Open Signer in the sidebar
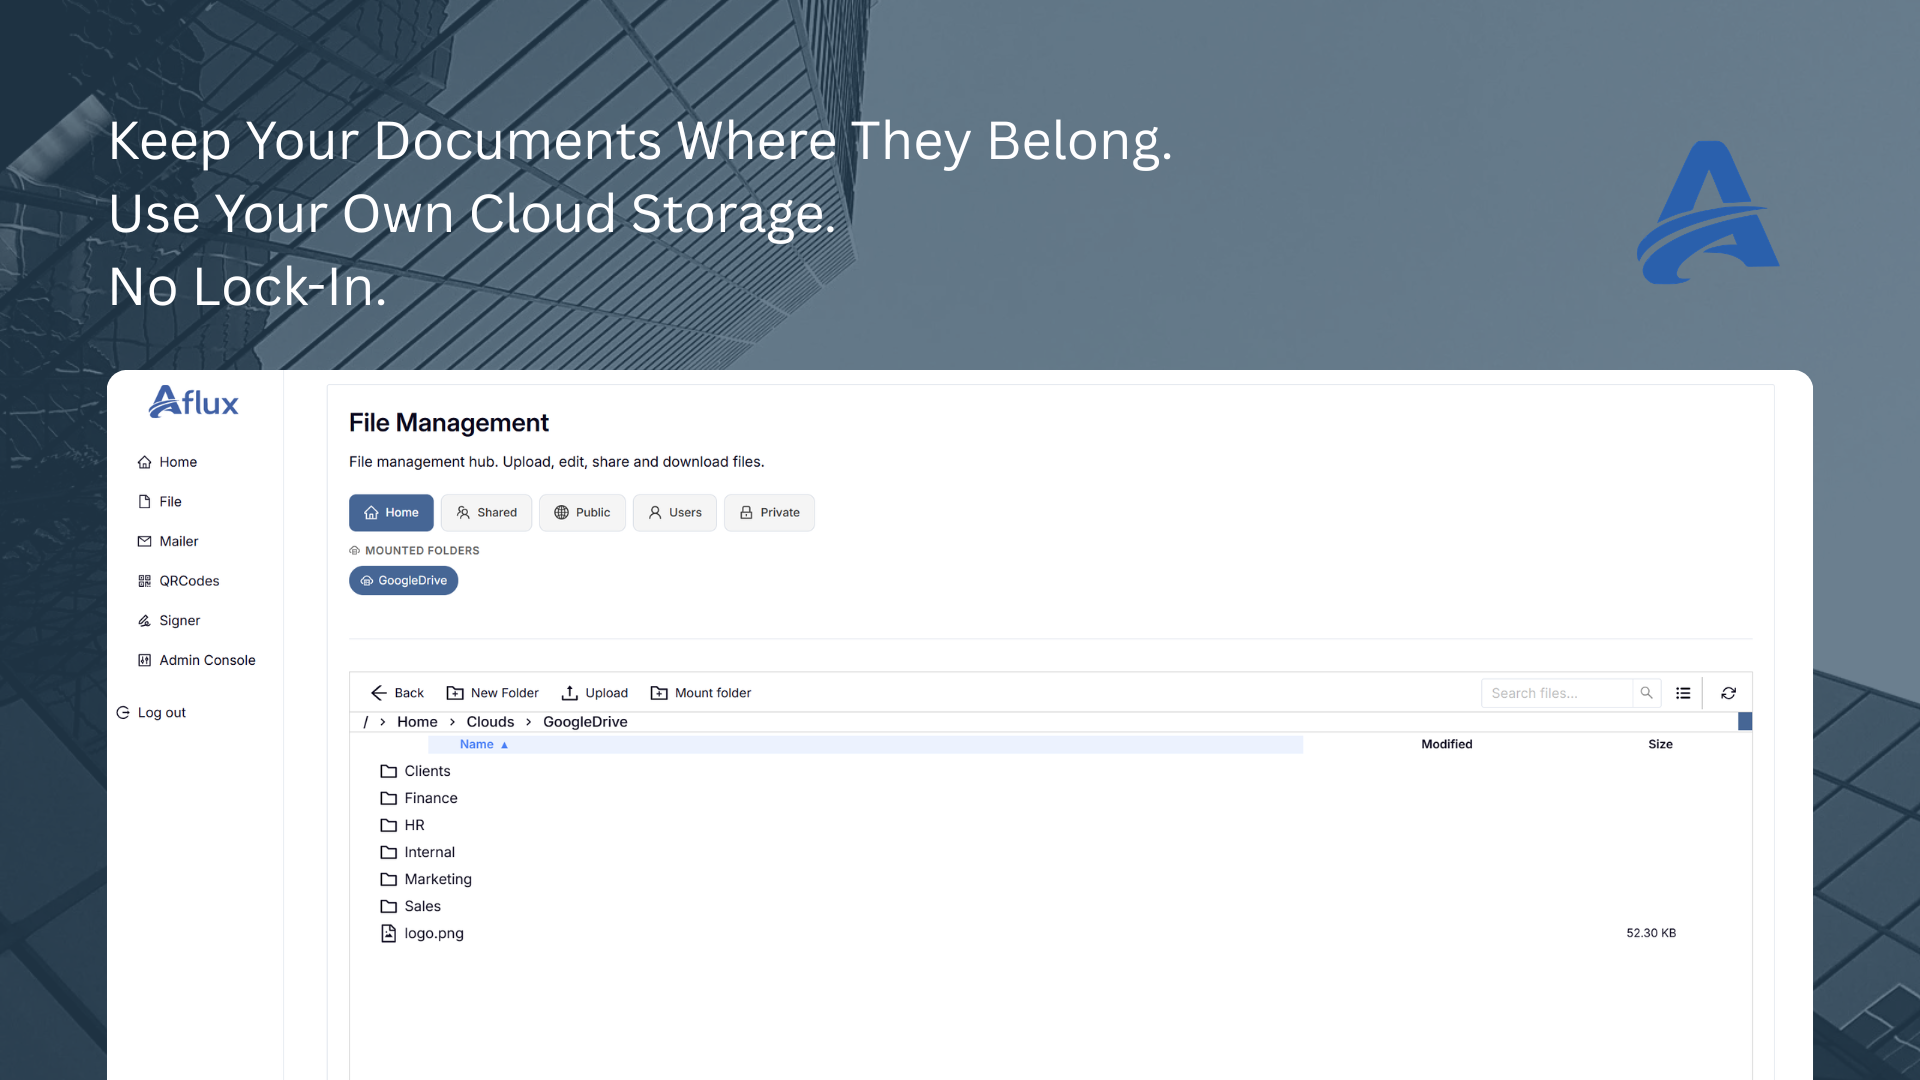Viewport: 1920px width, 1080px height. pyautogui.click(x=179, y=621)
